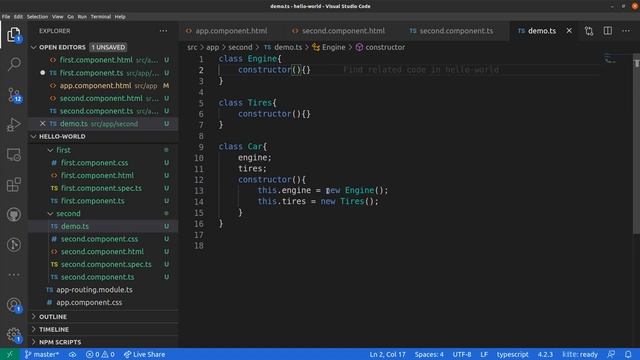Start Live Share session
640x360 pixels.
(144, 354)
